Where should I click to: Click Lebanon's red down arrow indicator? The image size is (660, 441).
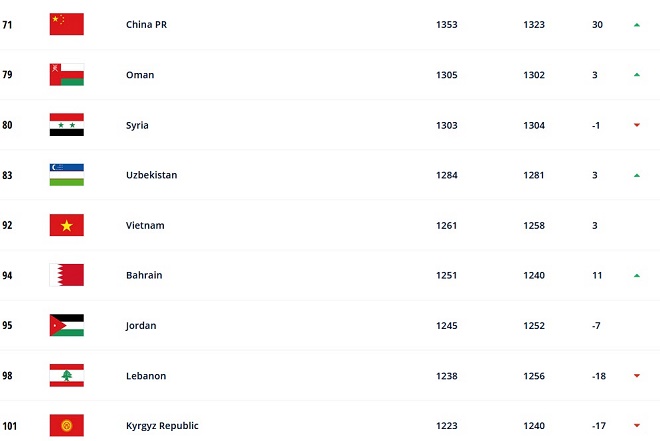(637, 375)
